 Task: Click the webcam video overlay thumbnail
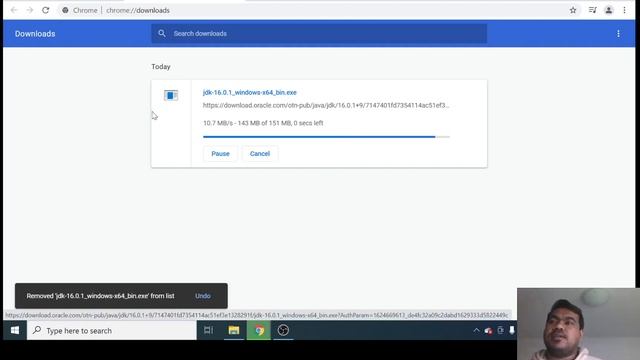(578, 324)
